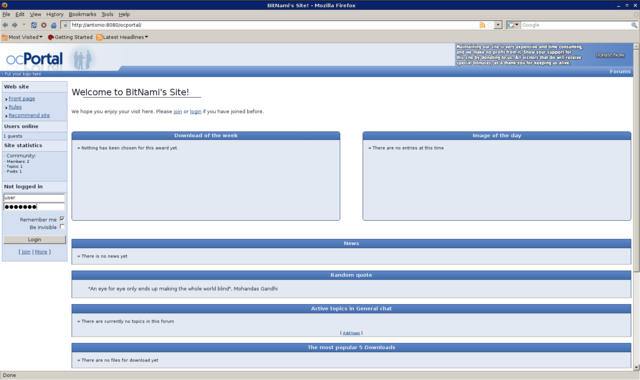The width and height of the screenshot is (640, 380).
Task: Click the username field containing 'user'
Action: pyautogui.click(x=34, y=198)
